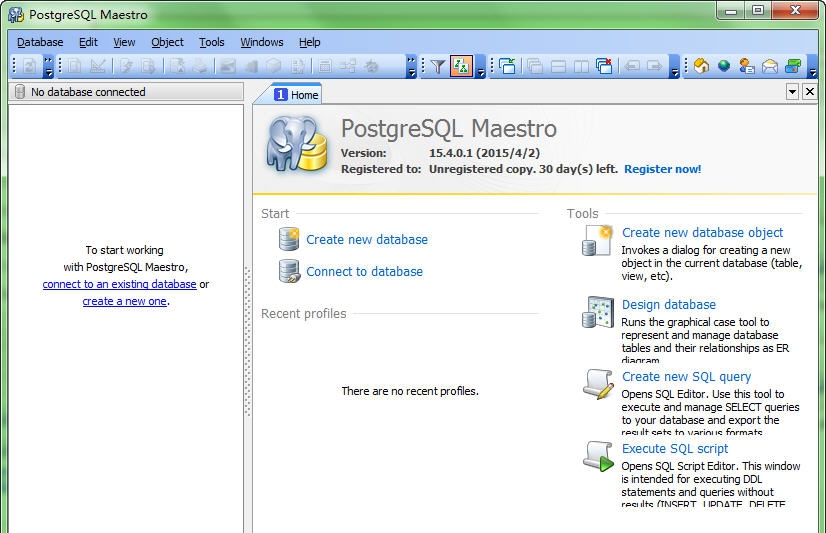
Task: Open the tab list dropdown arrow
Action: [x=792, y=92]
